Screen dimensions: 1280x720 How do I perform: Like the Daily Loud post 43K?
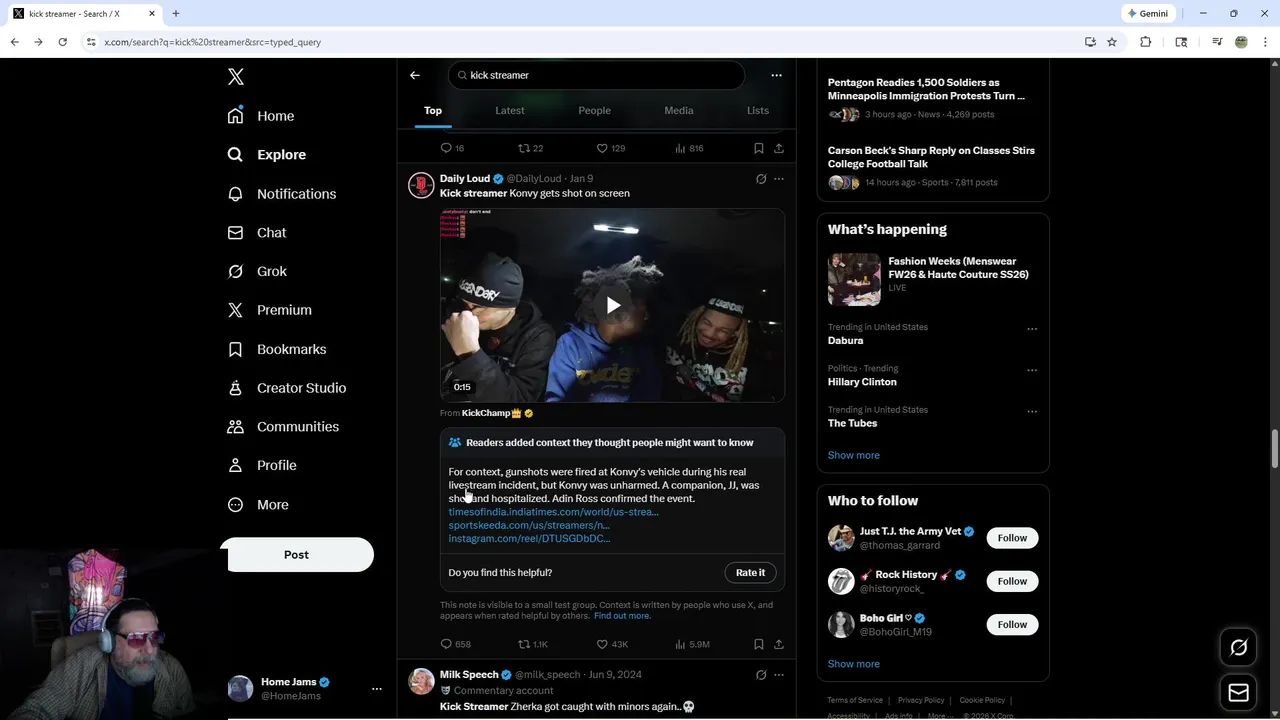point(612,645)
